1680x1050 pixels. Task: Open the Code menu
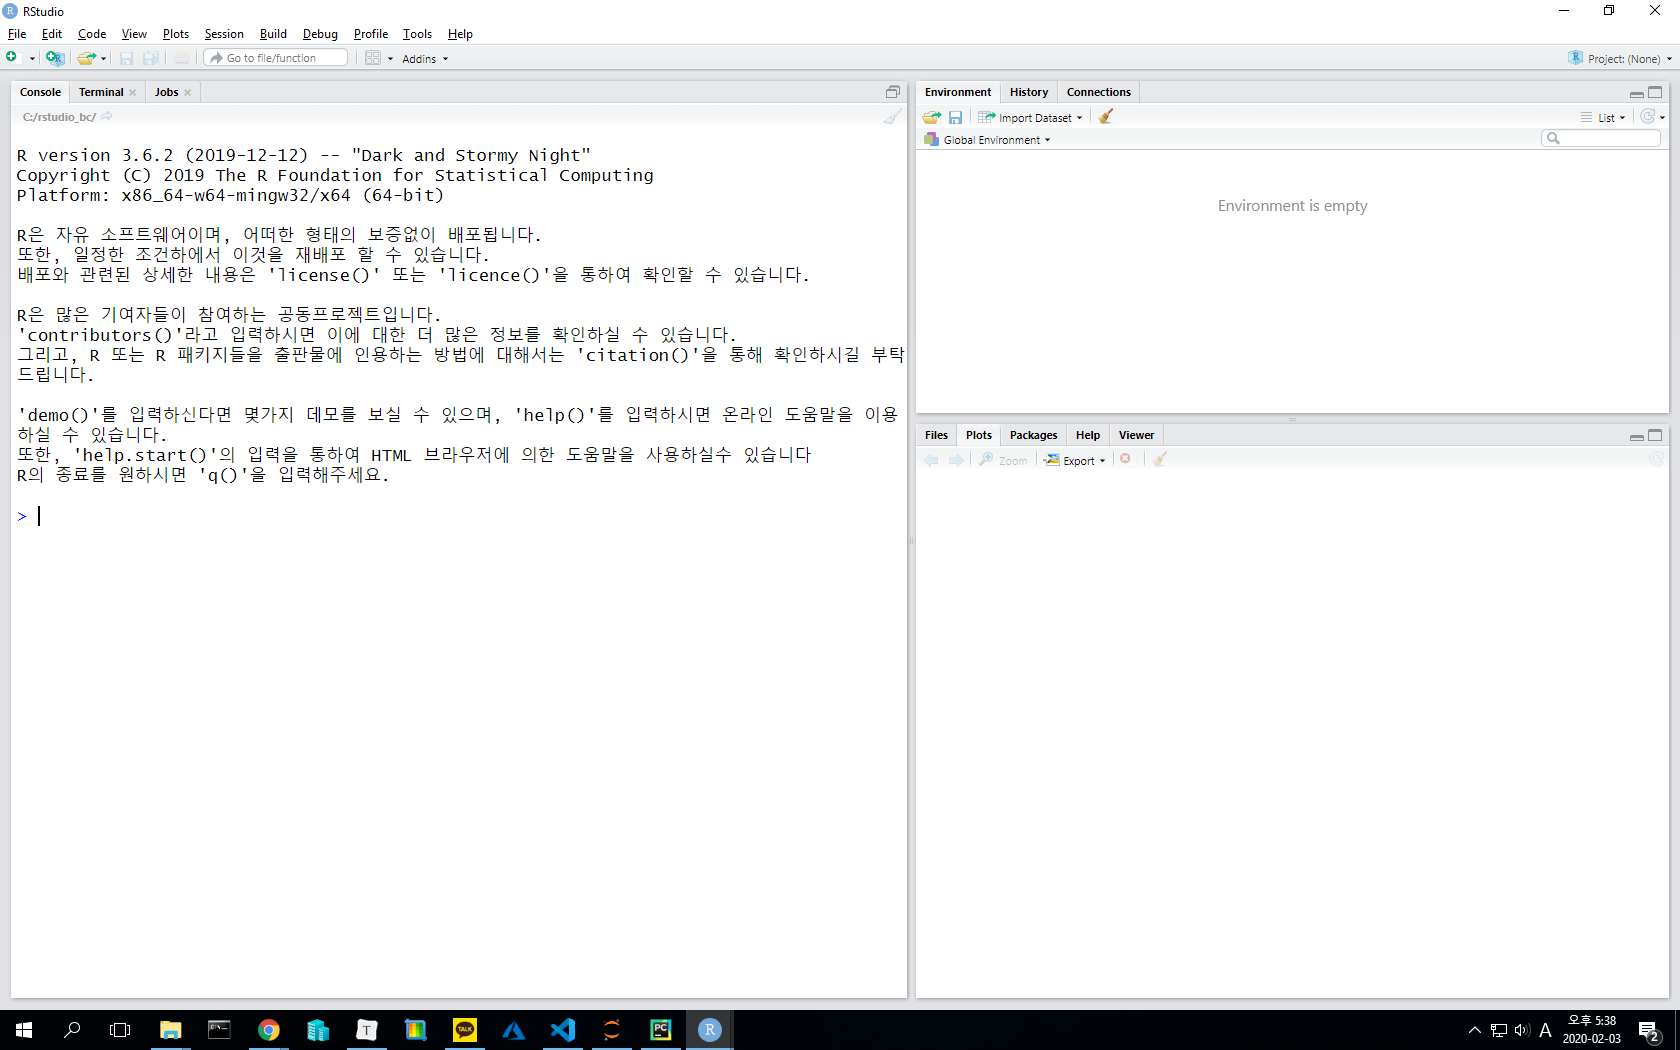[92, 34]
